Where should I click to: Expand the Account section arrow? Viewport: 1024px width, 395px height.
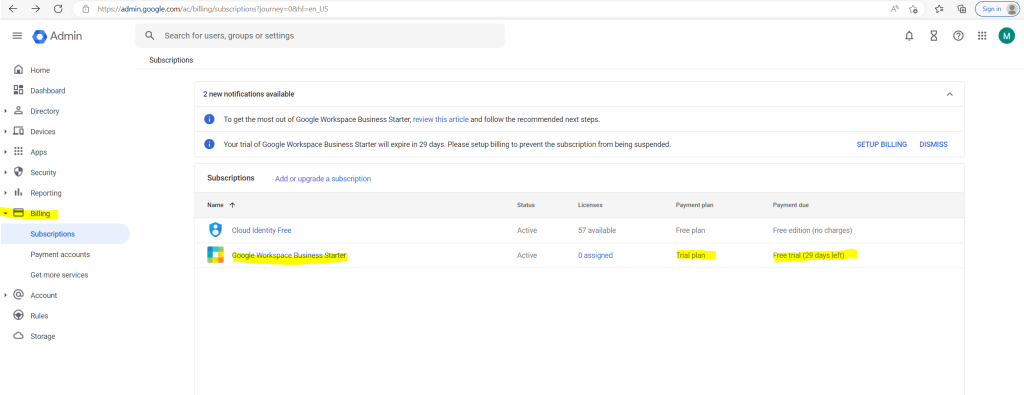[x=5, y=295]
